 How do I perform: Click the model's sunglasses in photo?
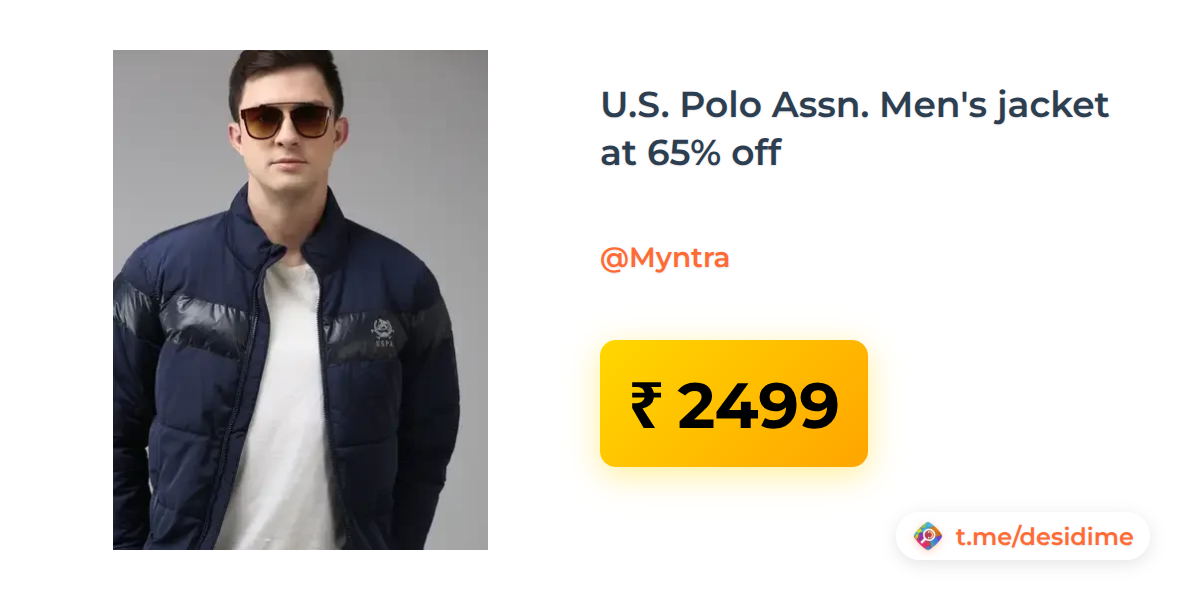[x=286, y=121]
